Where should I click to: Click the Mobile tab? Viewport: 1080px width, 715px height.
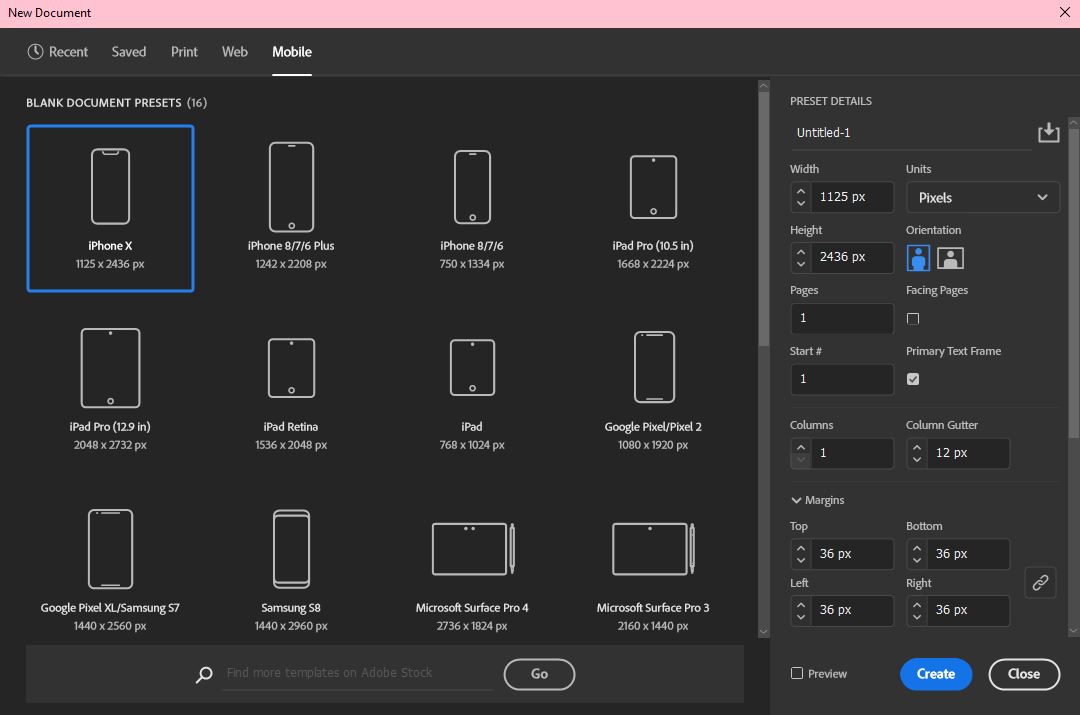coord(292,52)
